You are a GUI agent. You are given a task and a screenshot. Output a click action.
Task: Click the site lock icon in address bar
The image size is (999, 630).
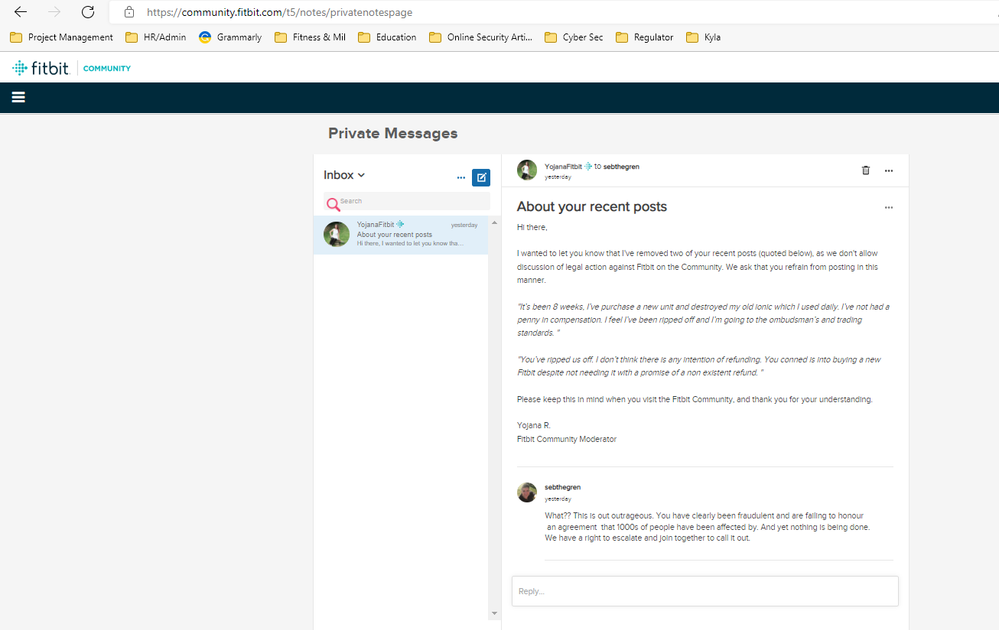[x=129, y=12]
